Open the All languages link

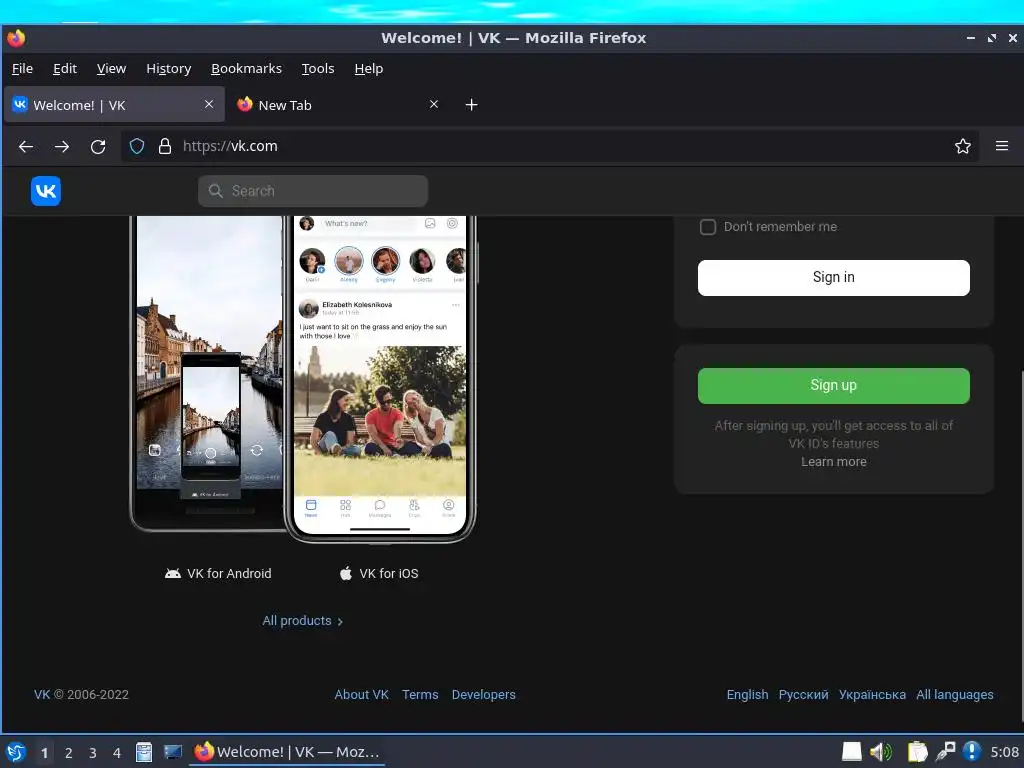[x=954, y=695]
